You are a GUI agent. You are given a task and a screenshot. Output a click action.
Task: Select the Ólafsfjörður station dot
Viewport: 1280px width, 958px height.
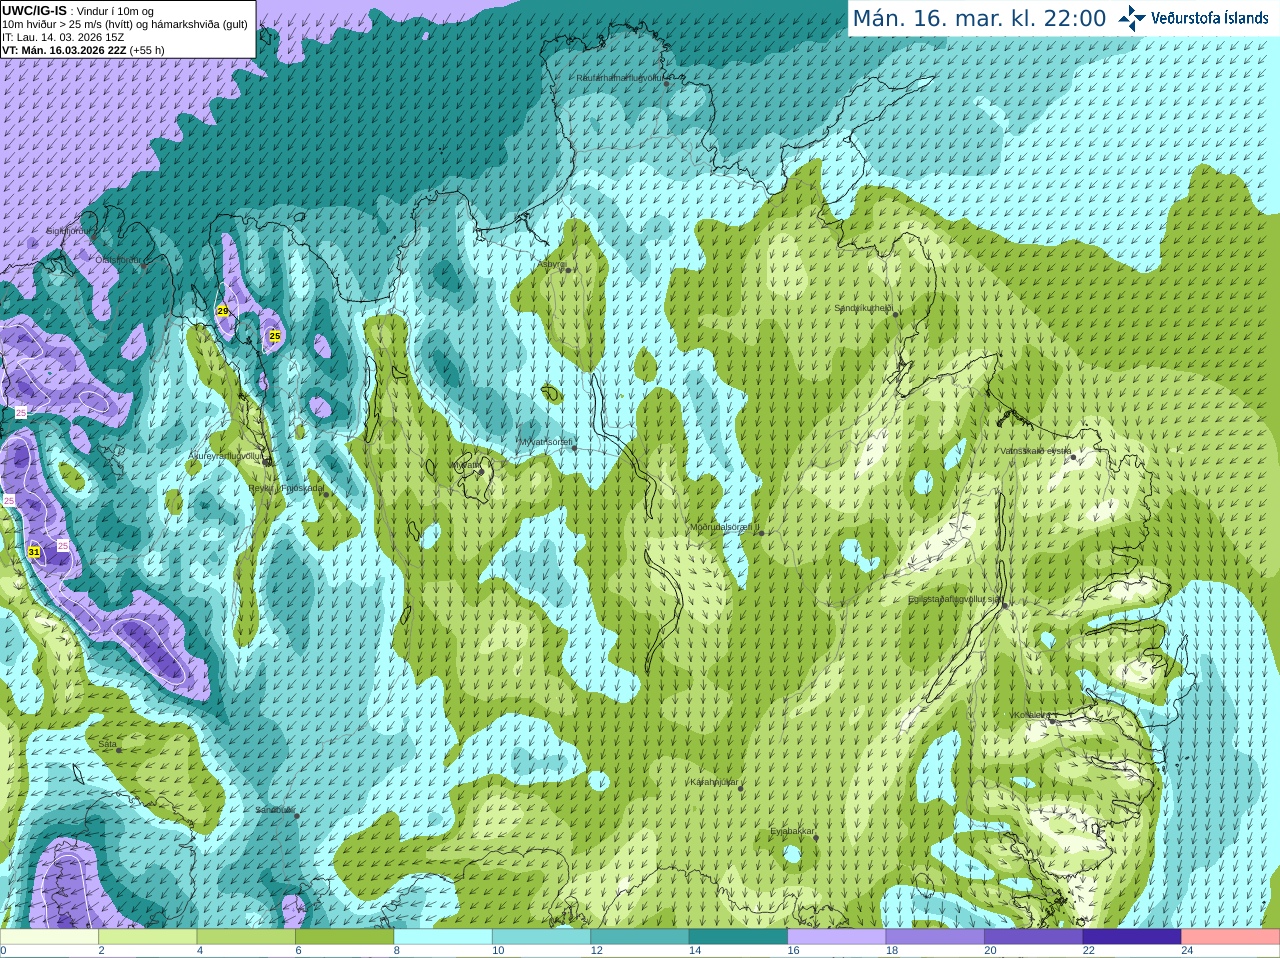tap(144, 266)
